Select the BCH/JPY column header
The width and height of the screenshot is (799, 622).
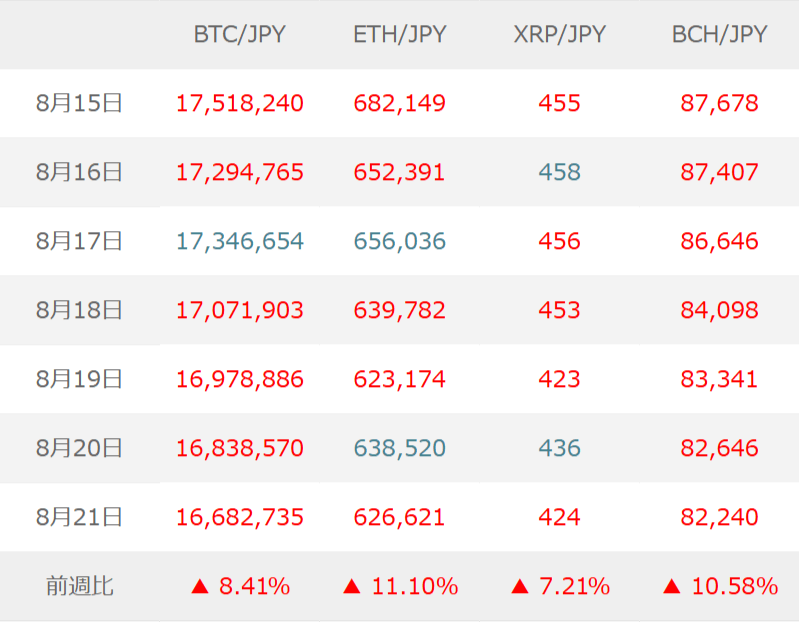pyautogui.click(x=719, y=34)
